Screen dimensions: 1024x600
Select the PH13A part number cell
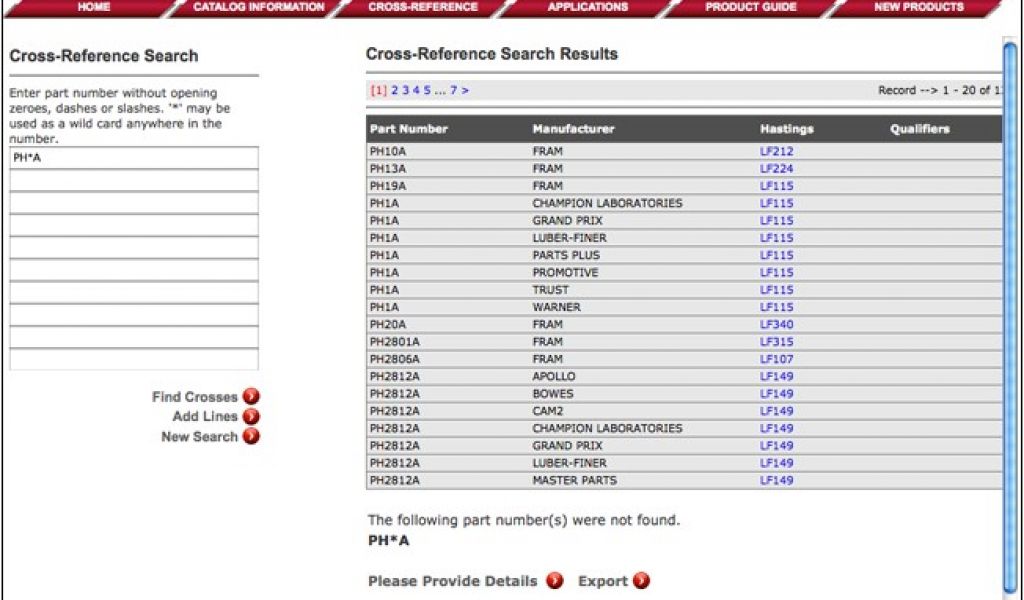388,168
